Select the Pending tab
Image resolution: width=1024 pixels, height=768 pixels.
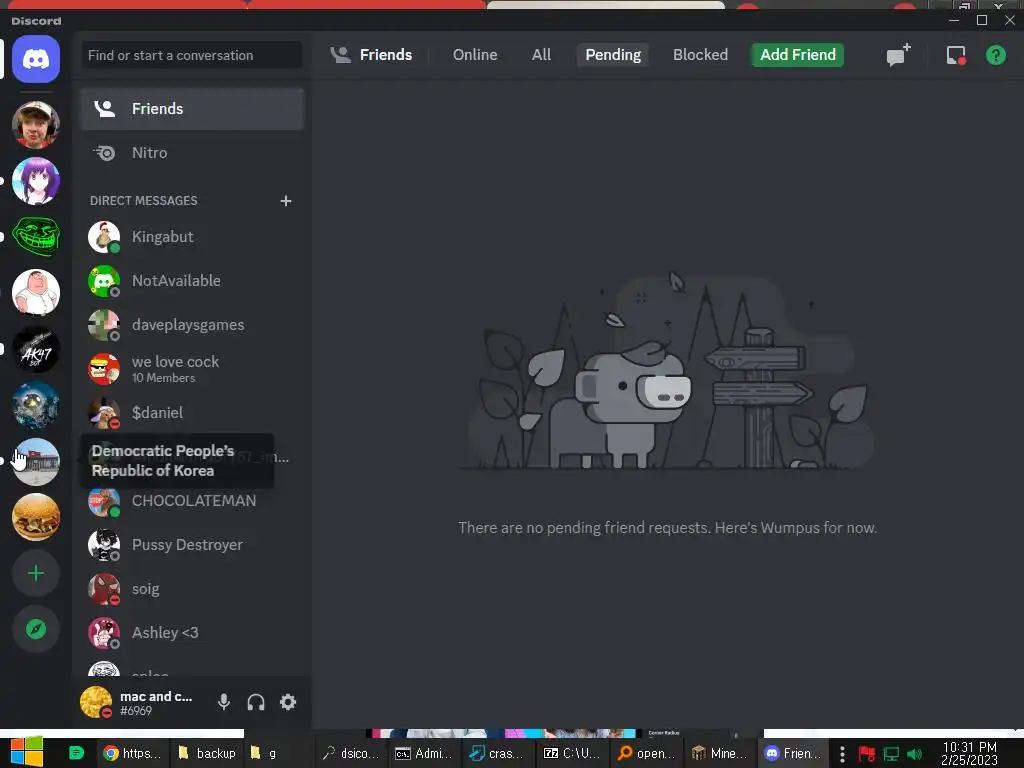coord(613,55)
